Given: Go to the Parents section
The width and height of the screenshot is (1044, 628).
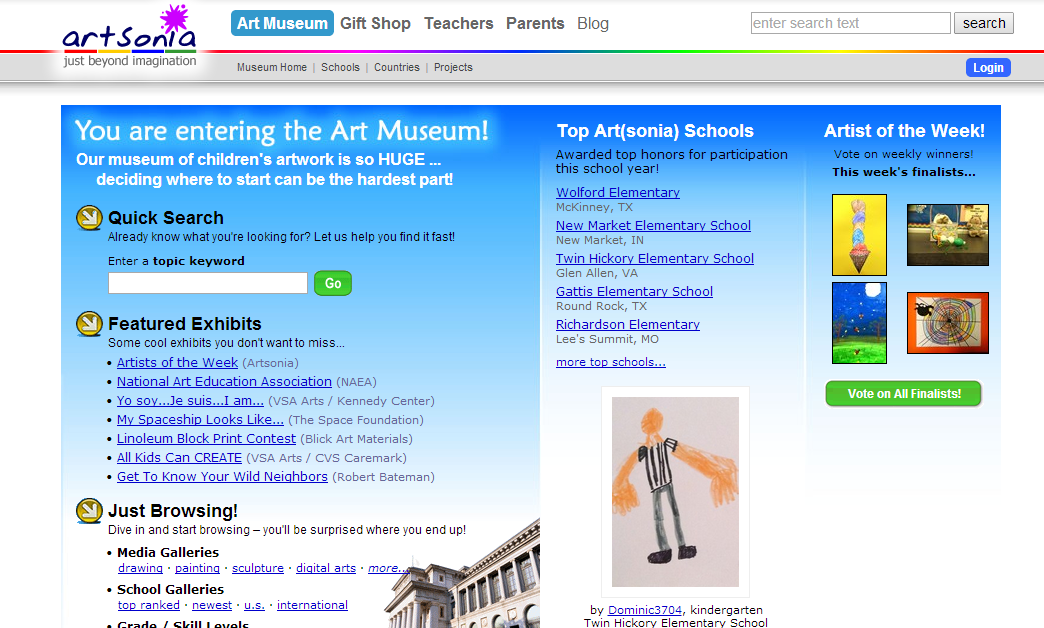Looking at the screenshot, I should tap(535, 23).
